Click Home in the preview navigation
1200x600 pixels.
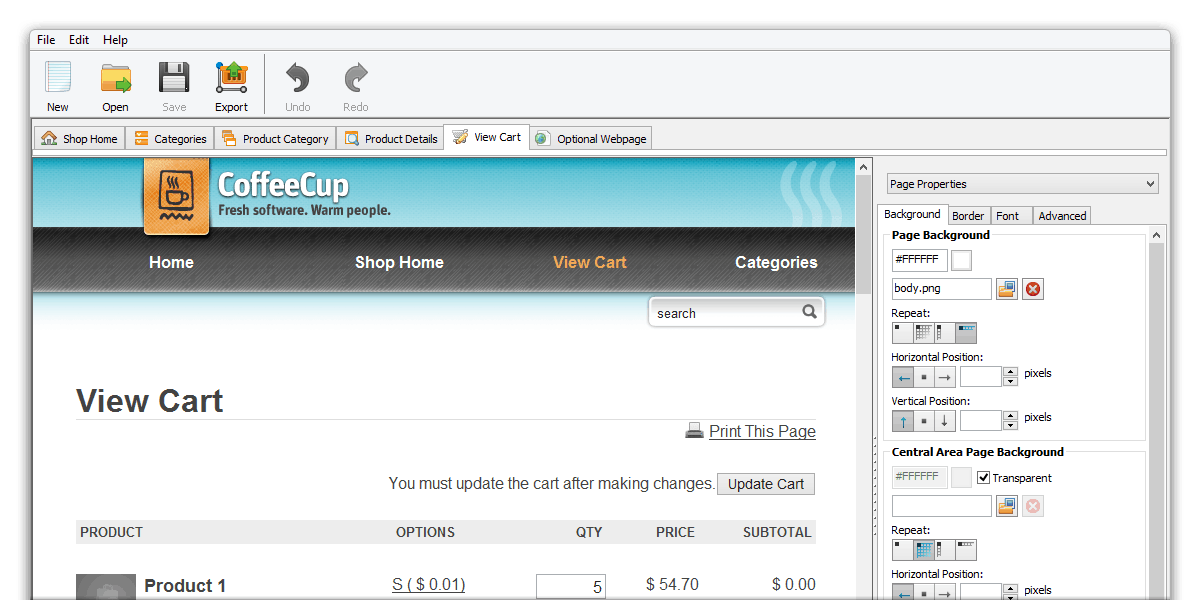(x=171, y=262)
